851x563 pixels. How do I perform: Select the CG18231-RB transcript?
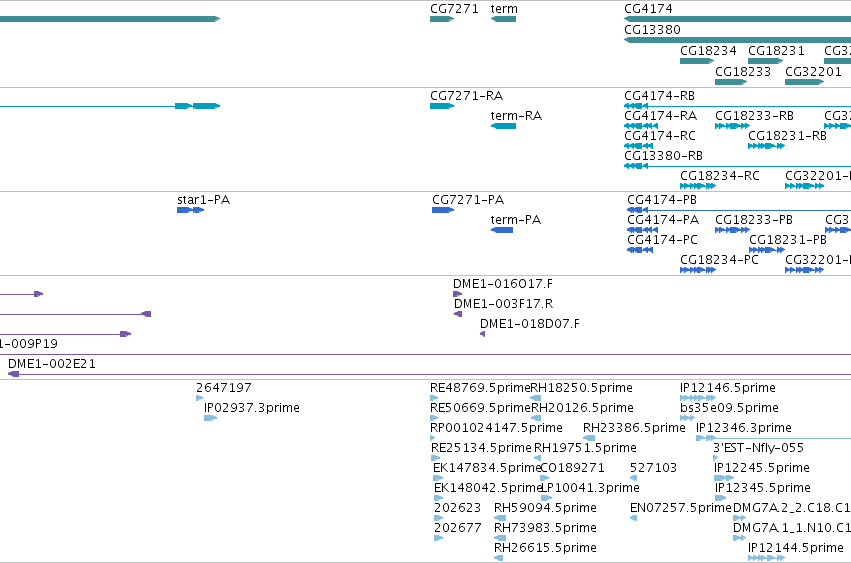(766, 146)
